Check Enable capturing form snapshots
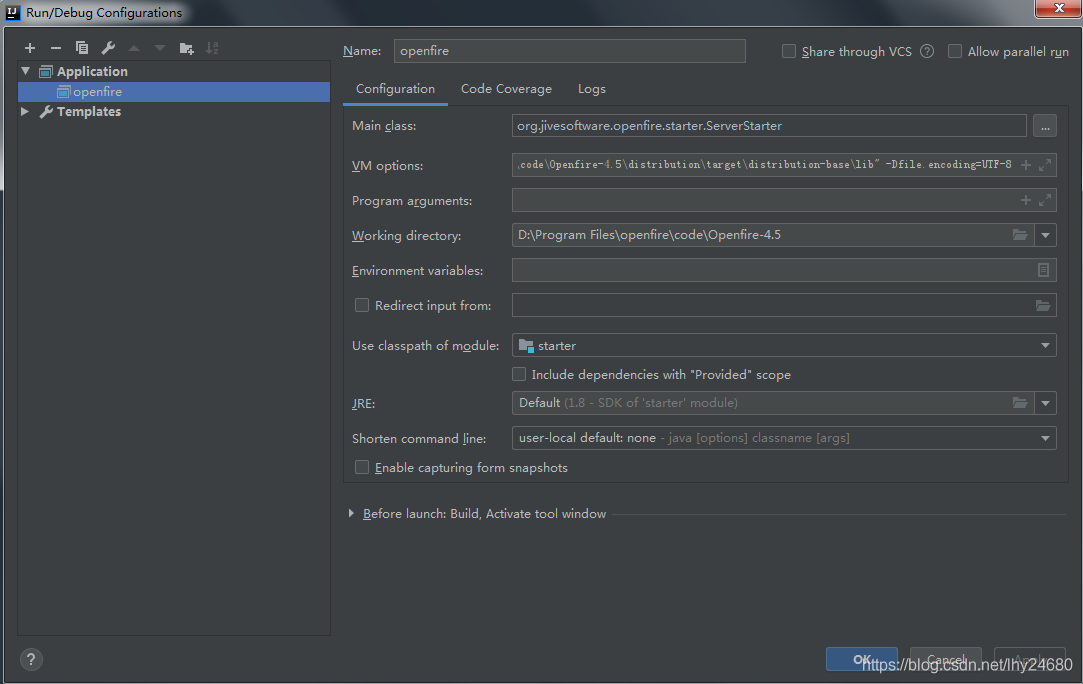 [x=362, y=467]
